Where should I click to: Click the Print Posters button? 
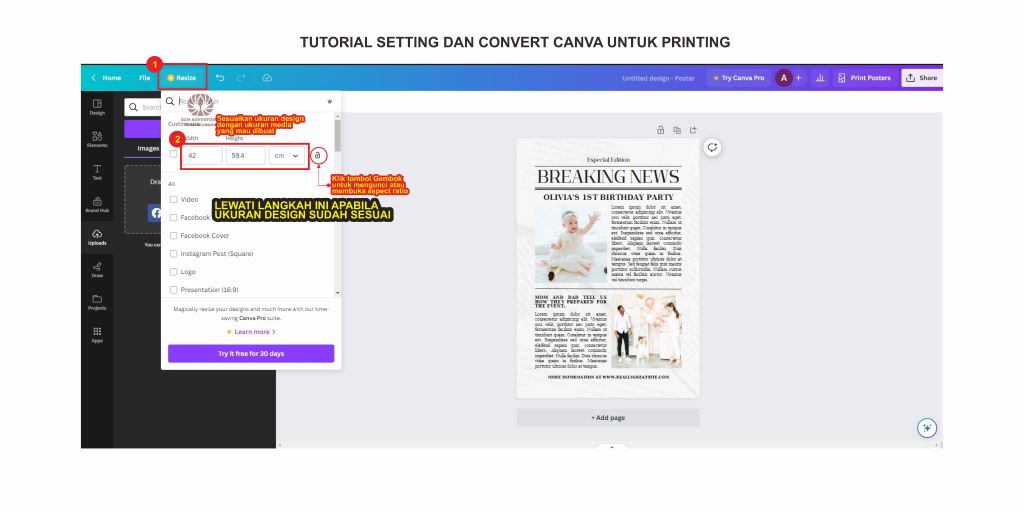click(864, 78)
